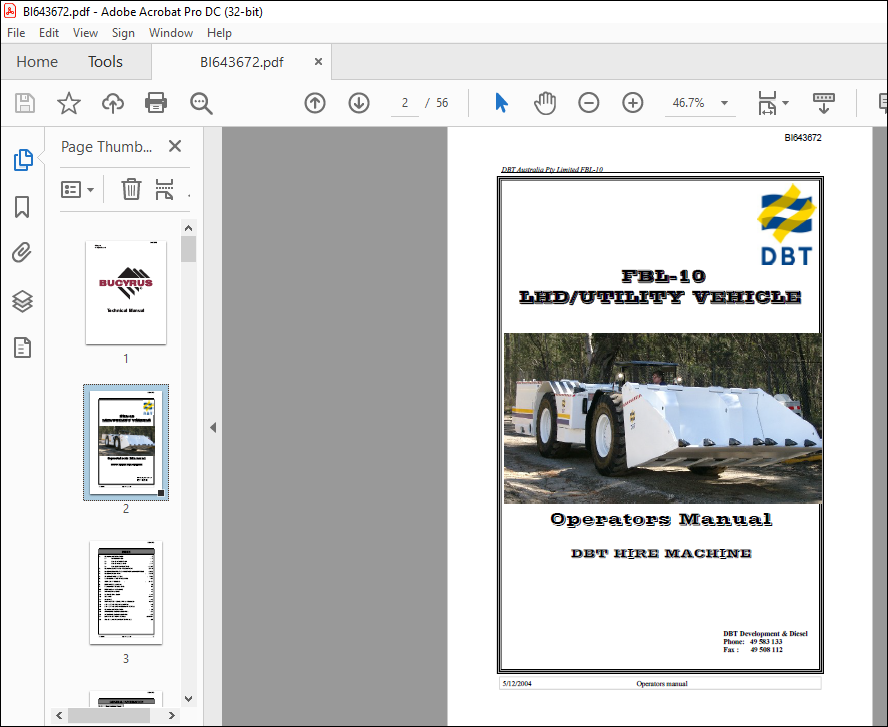Click the comment tool icon at toolbar edge
Image resolution: width=888 pixels, height=727 pixels.
coord(883,103)
